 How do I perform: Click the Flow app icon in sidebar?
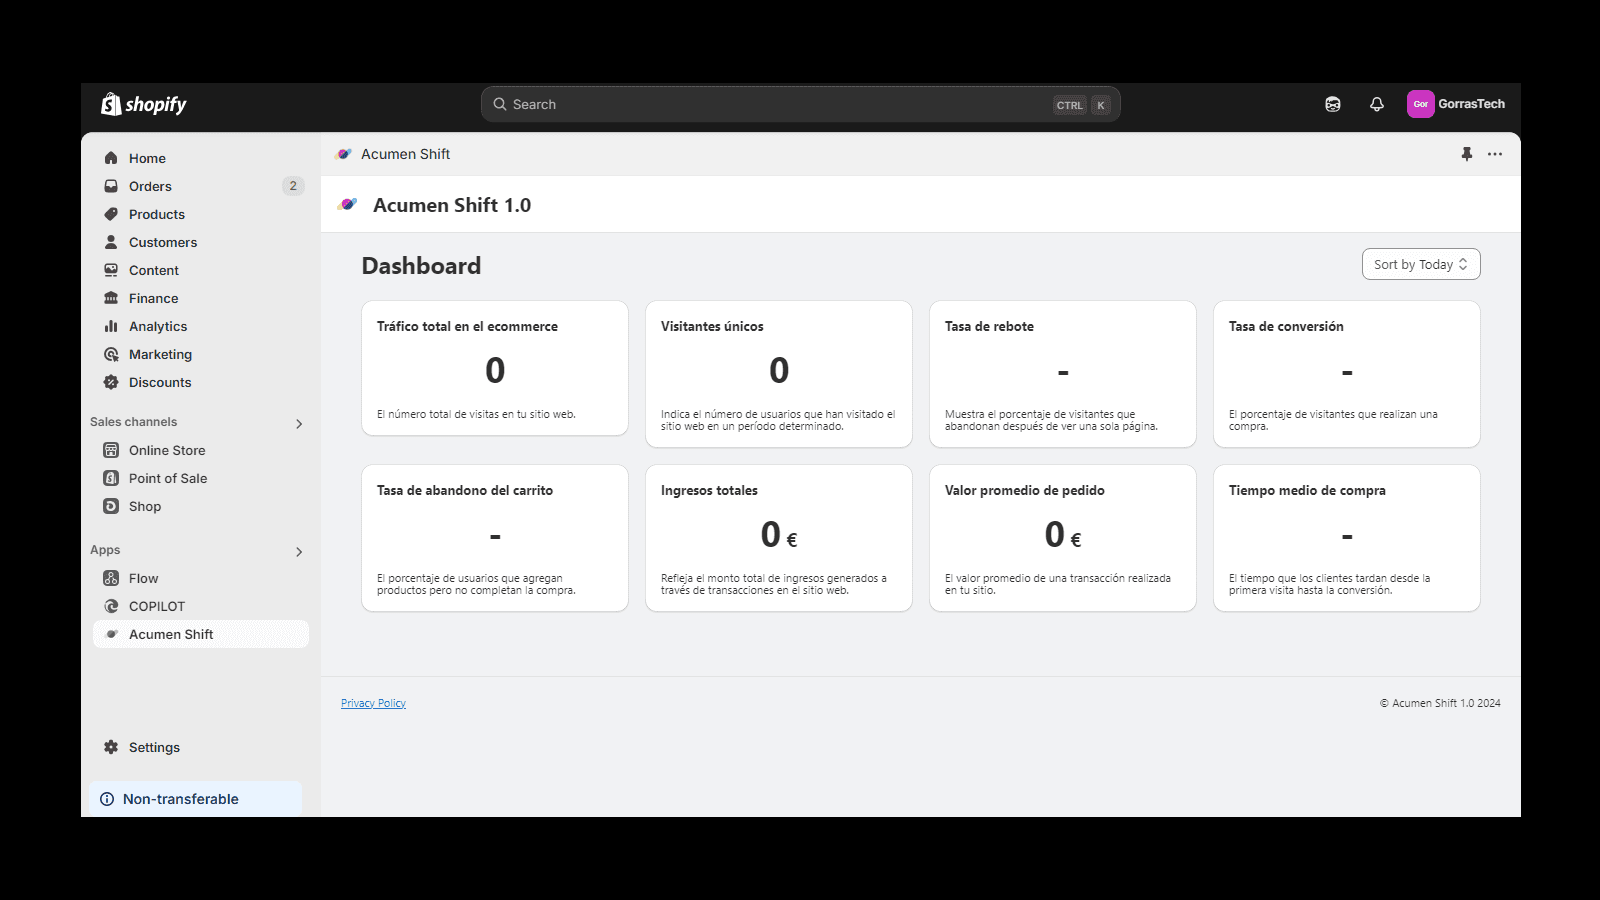click(111, 578)
